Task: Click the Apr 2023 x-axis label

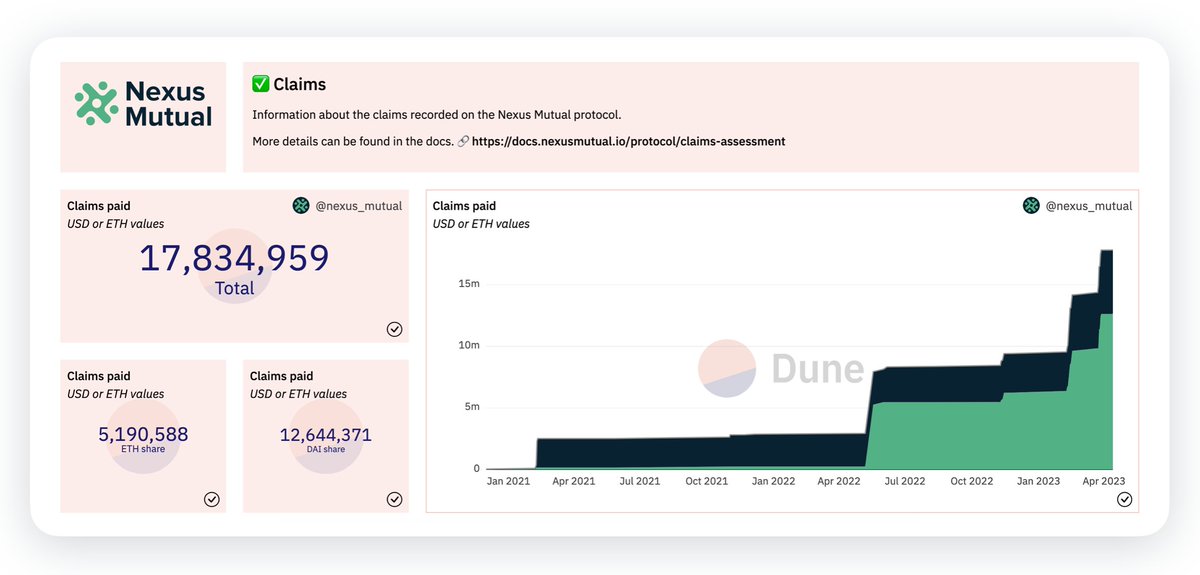Action: [x=1103, y=481]
